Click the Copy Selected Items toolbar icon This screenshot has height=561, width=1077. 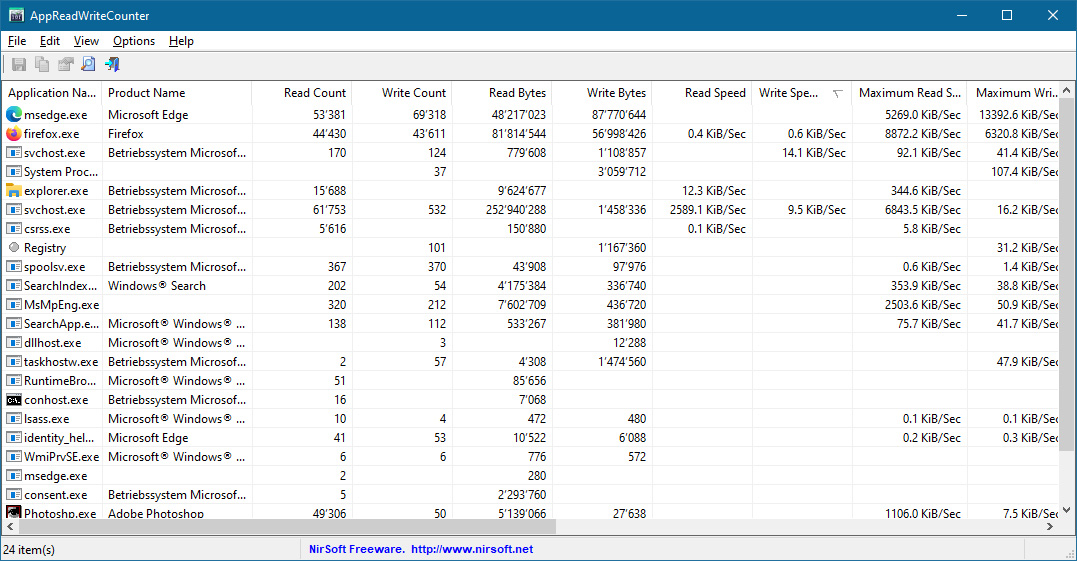point(42,65)
